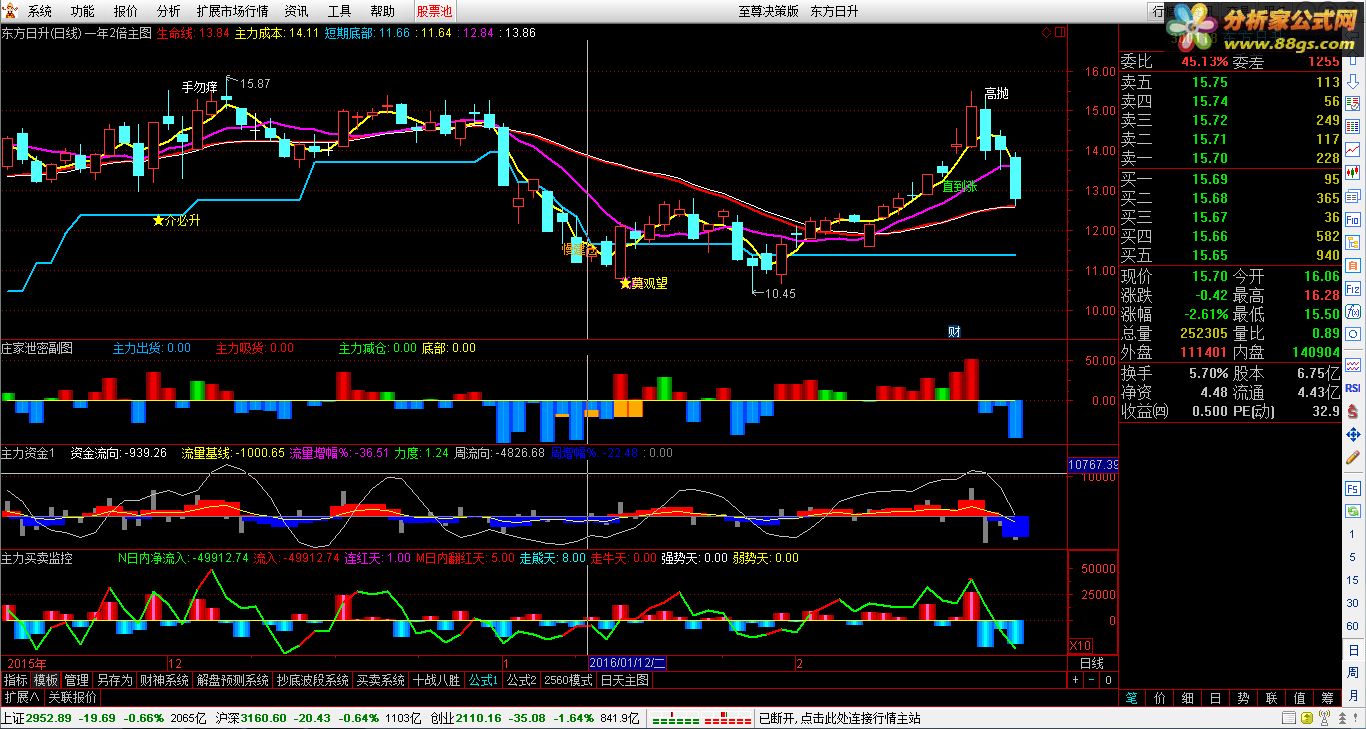Switch to 2560模式 tab

(x=568, y=680)
